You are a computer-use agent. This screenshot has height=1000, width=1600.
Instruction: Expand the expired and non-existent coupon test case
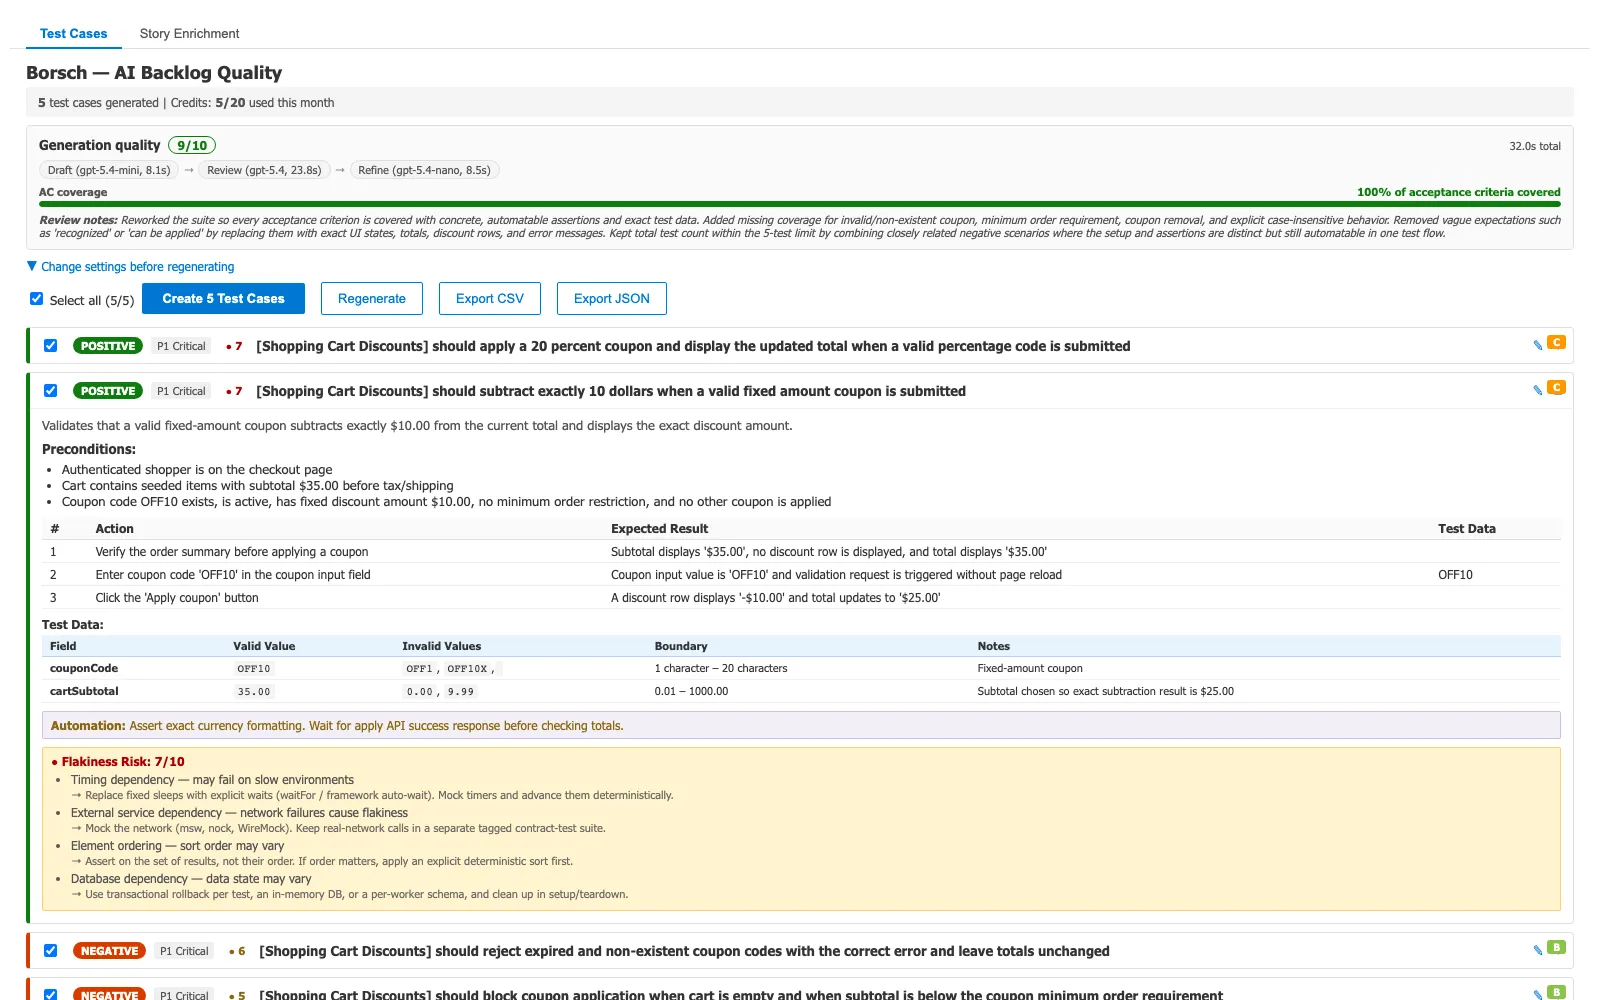(684, 951)
